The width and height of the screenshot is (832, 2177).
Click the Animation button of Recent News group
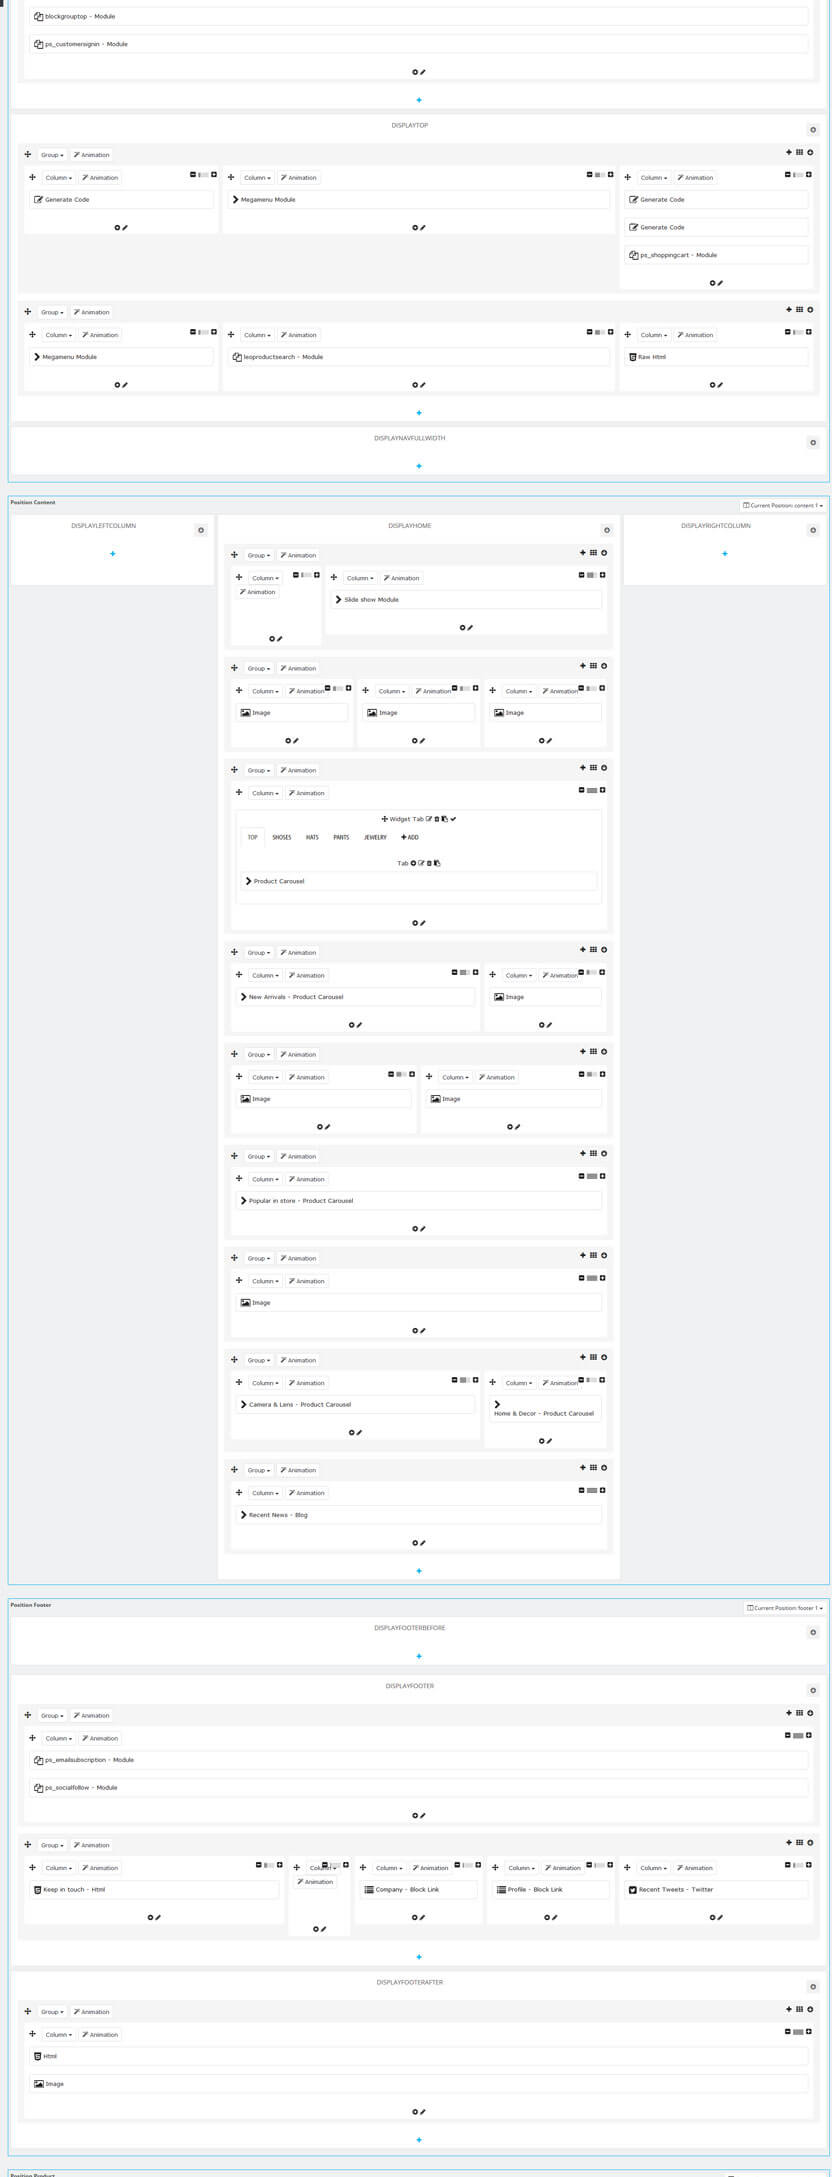(x=298, y=1470)
